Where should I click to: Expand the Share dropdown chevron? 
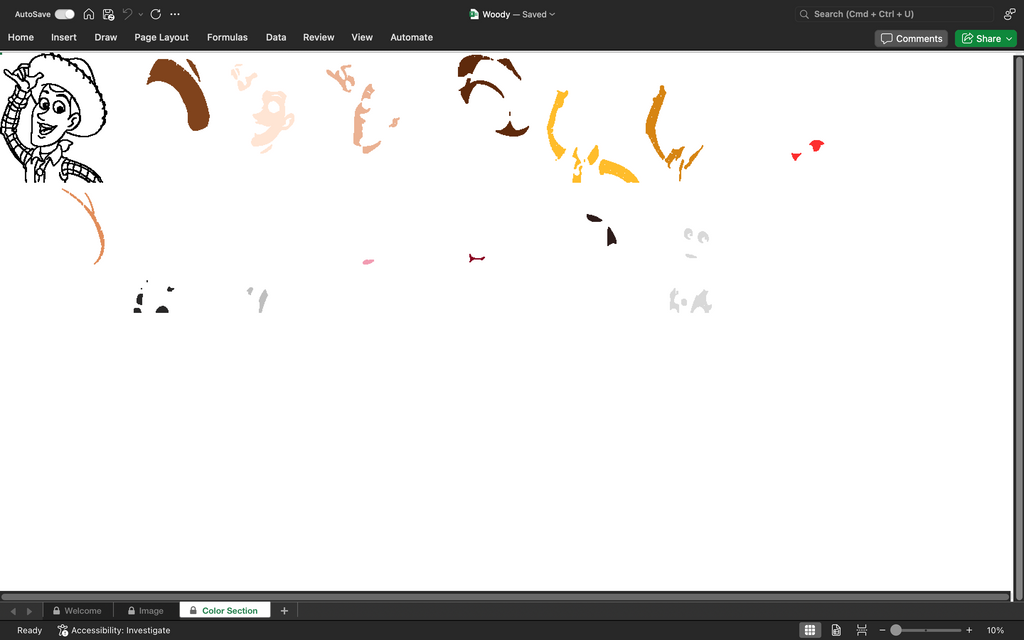pos(1010,39)
